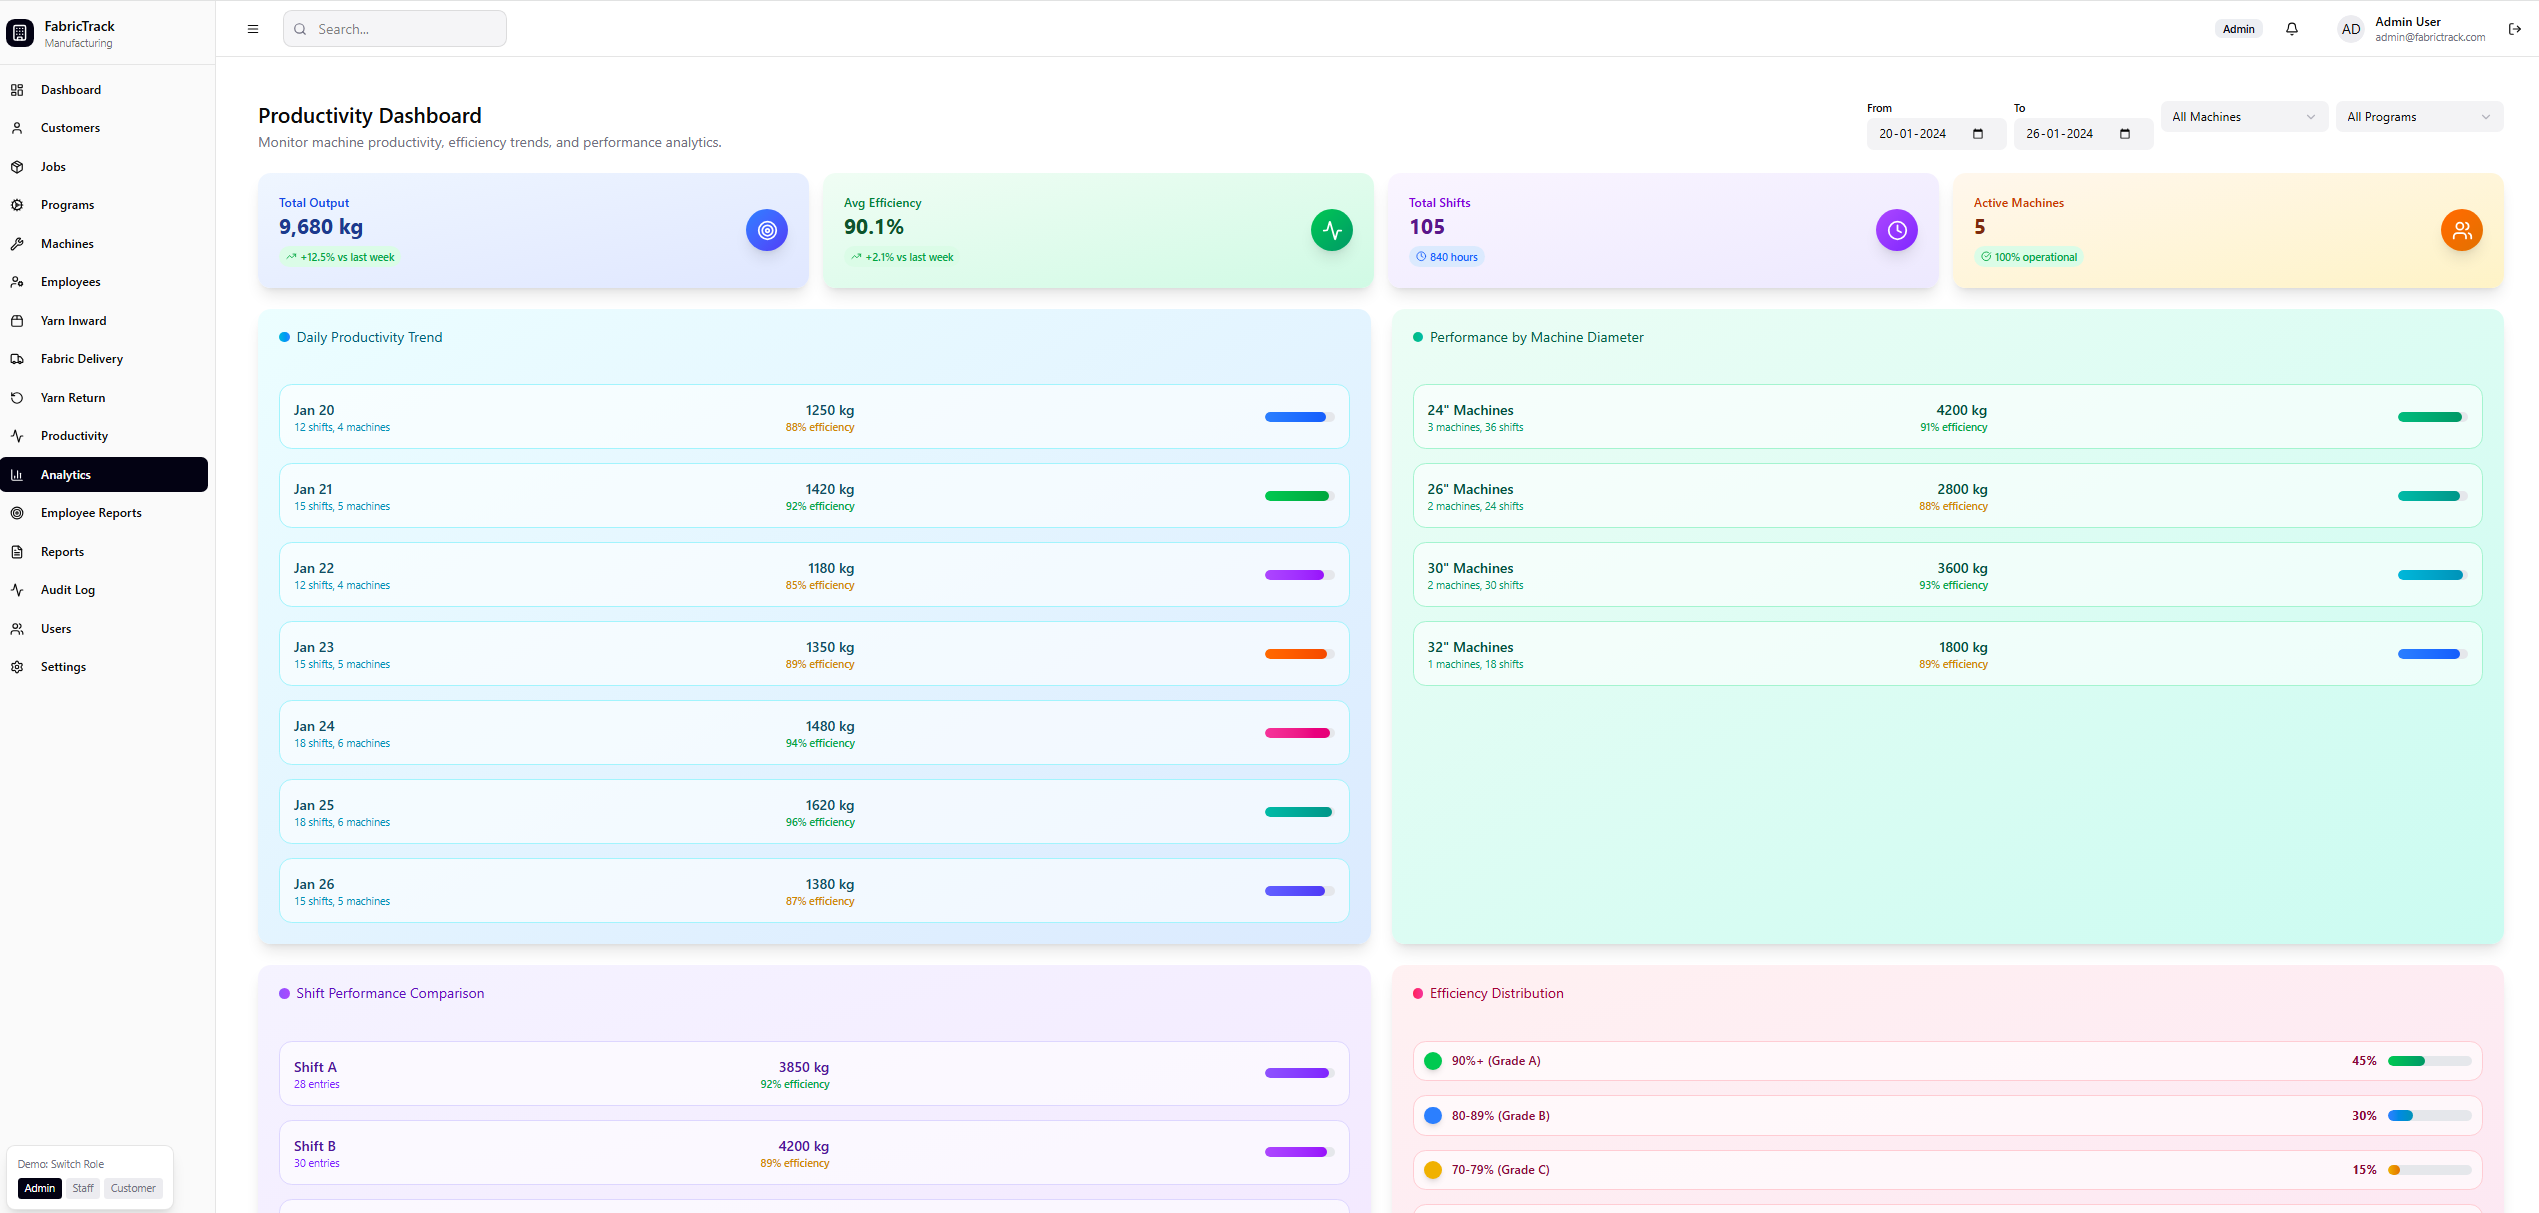Click the notification bell icon
The width and height of the screenshot is (2539, 1213).
click(x=2292, y=28)
